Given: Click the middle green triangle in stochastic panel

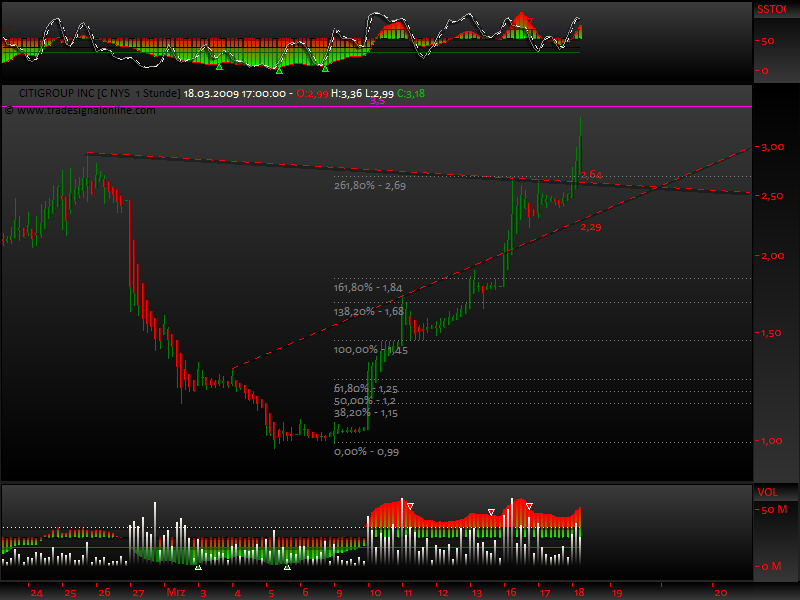Looking at the screenshot, I should (279, 71).
